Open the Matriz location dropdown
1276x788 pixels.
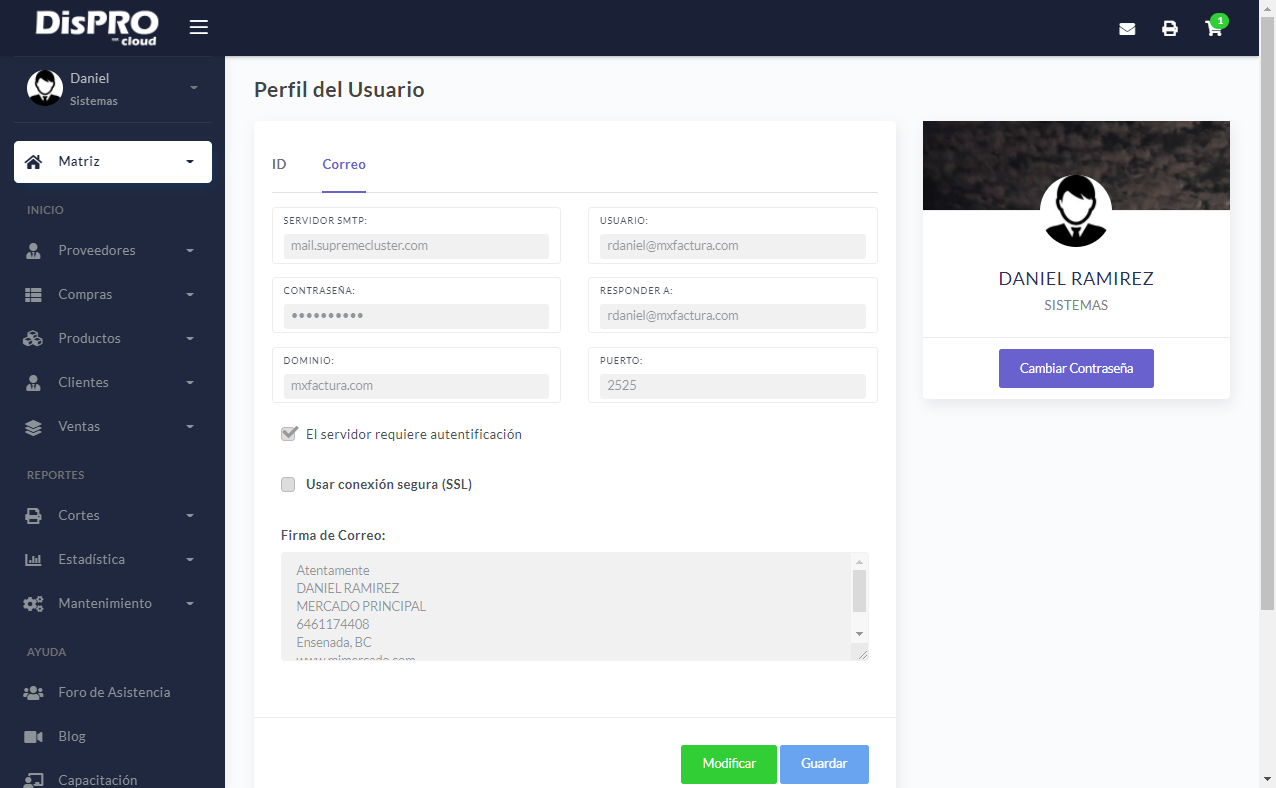[189, 161]
